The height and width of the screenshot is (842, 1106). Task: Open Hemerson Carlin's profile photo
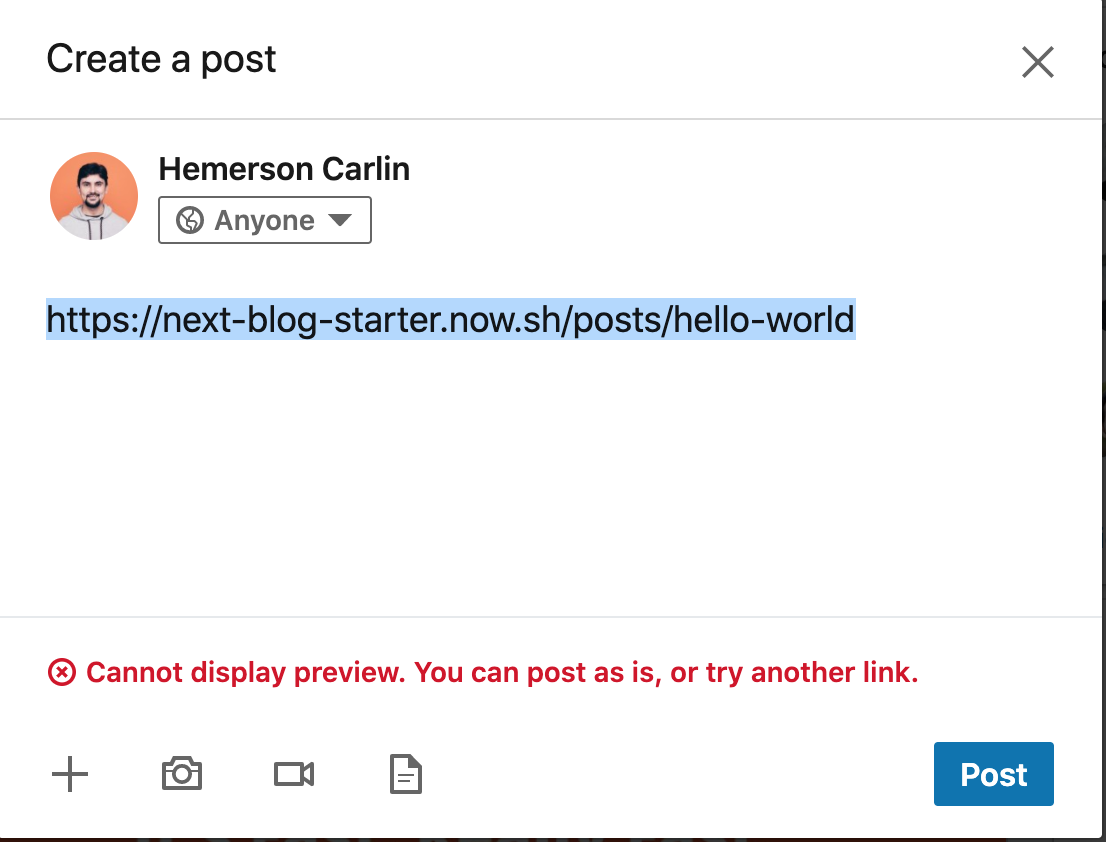(94, 196)
